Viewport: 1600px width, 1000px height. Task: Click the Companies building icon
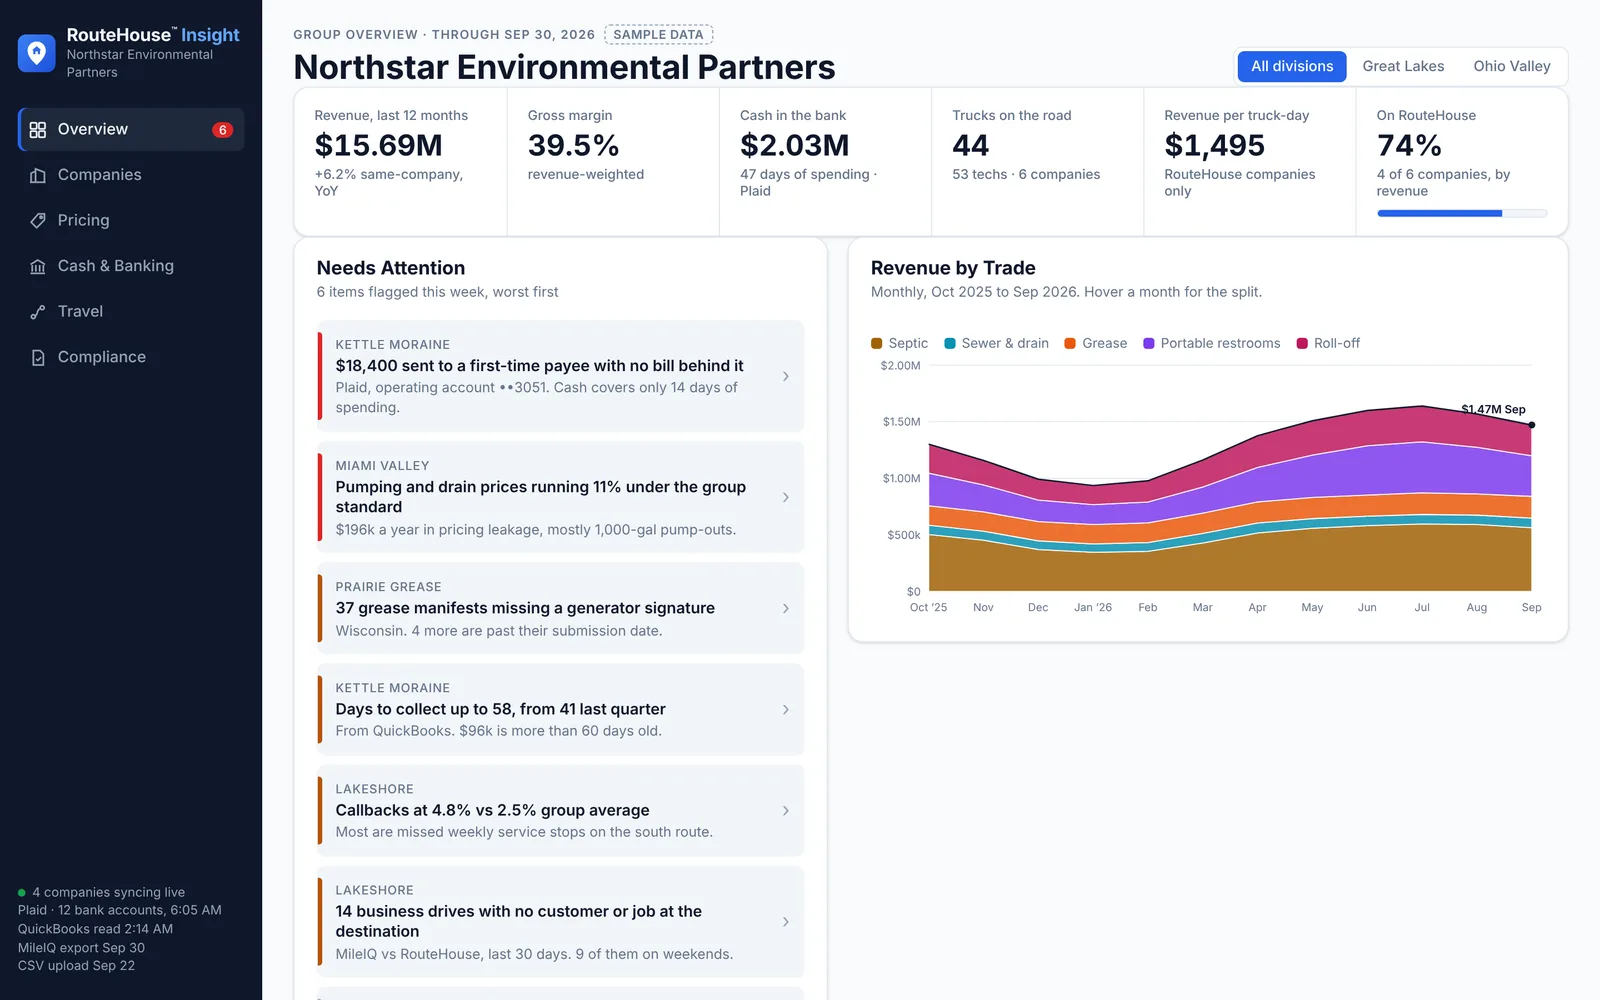pyautogui.click(x=38, y=175)
